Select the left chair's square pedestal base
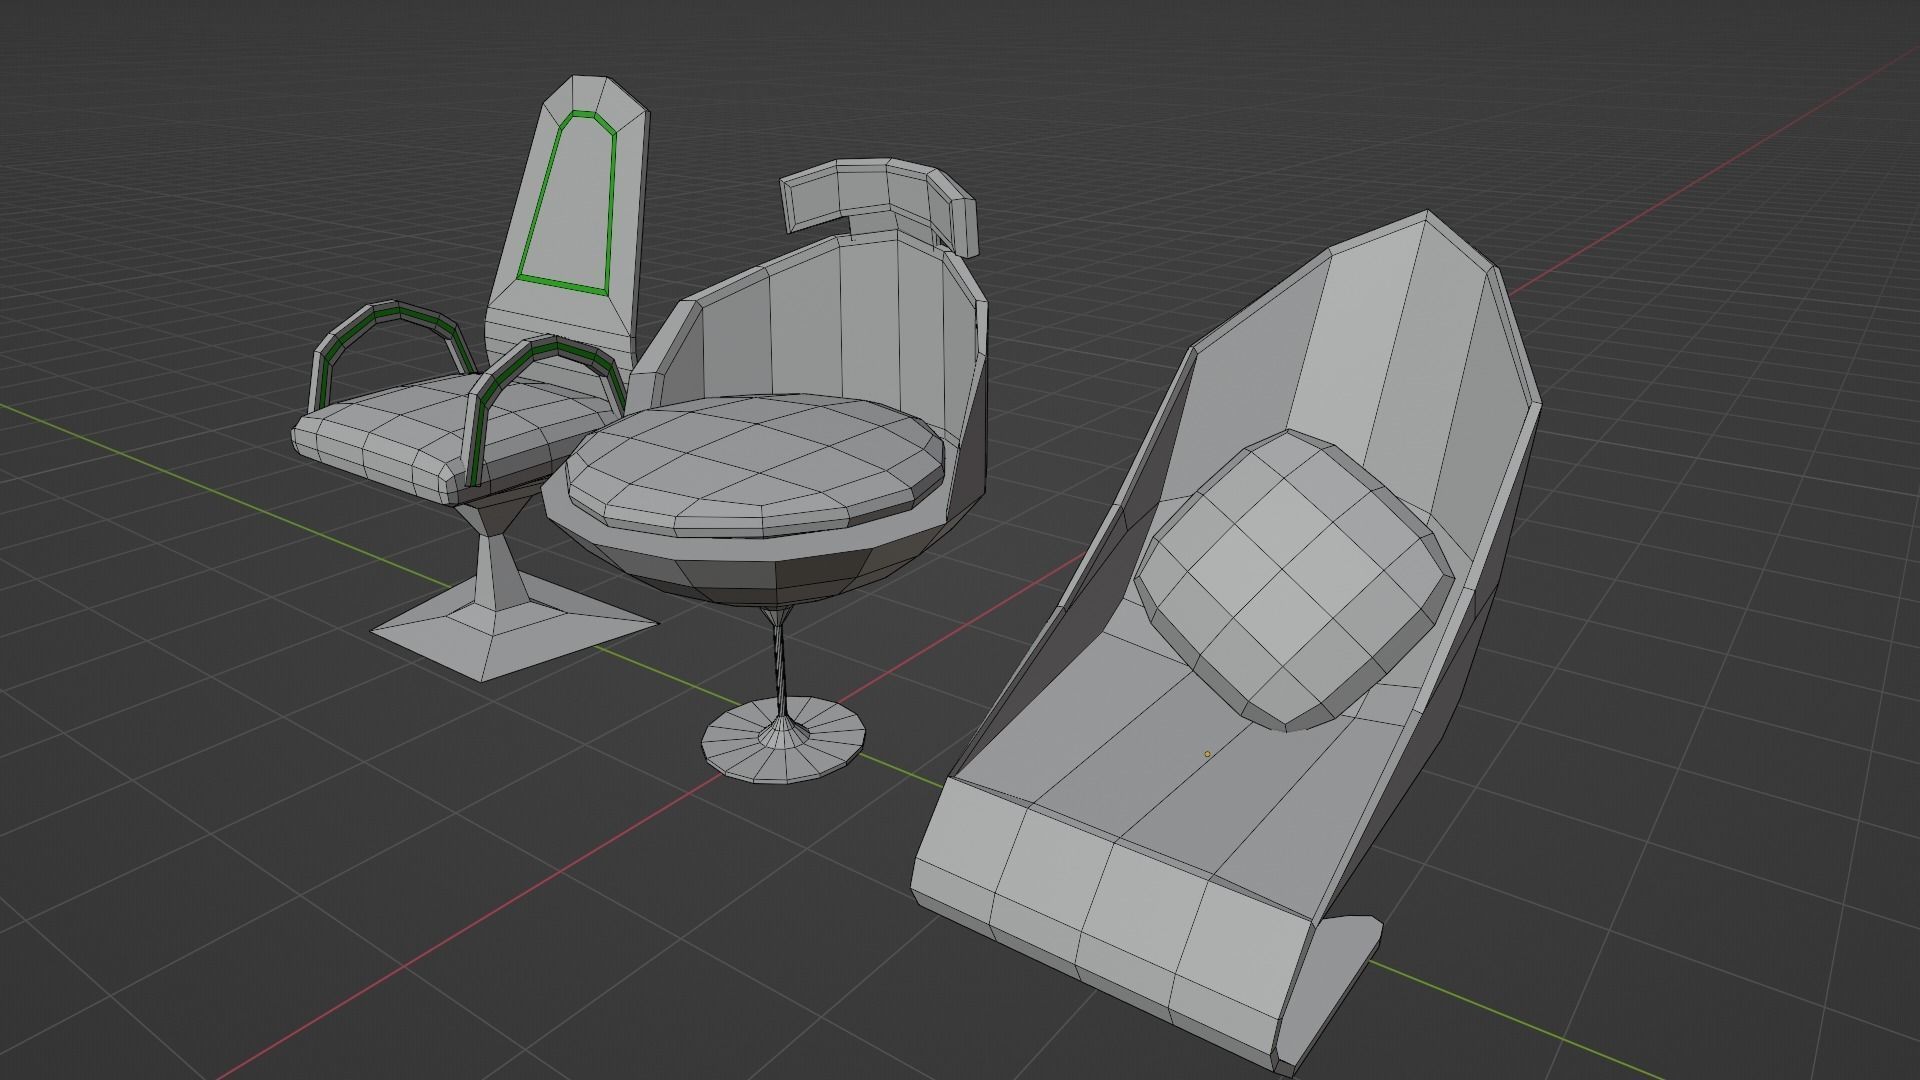Viewport: 1920px width, 1080px height. (x=470, y=630)
